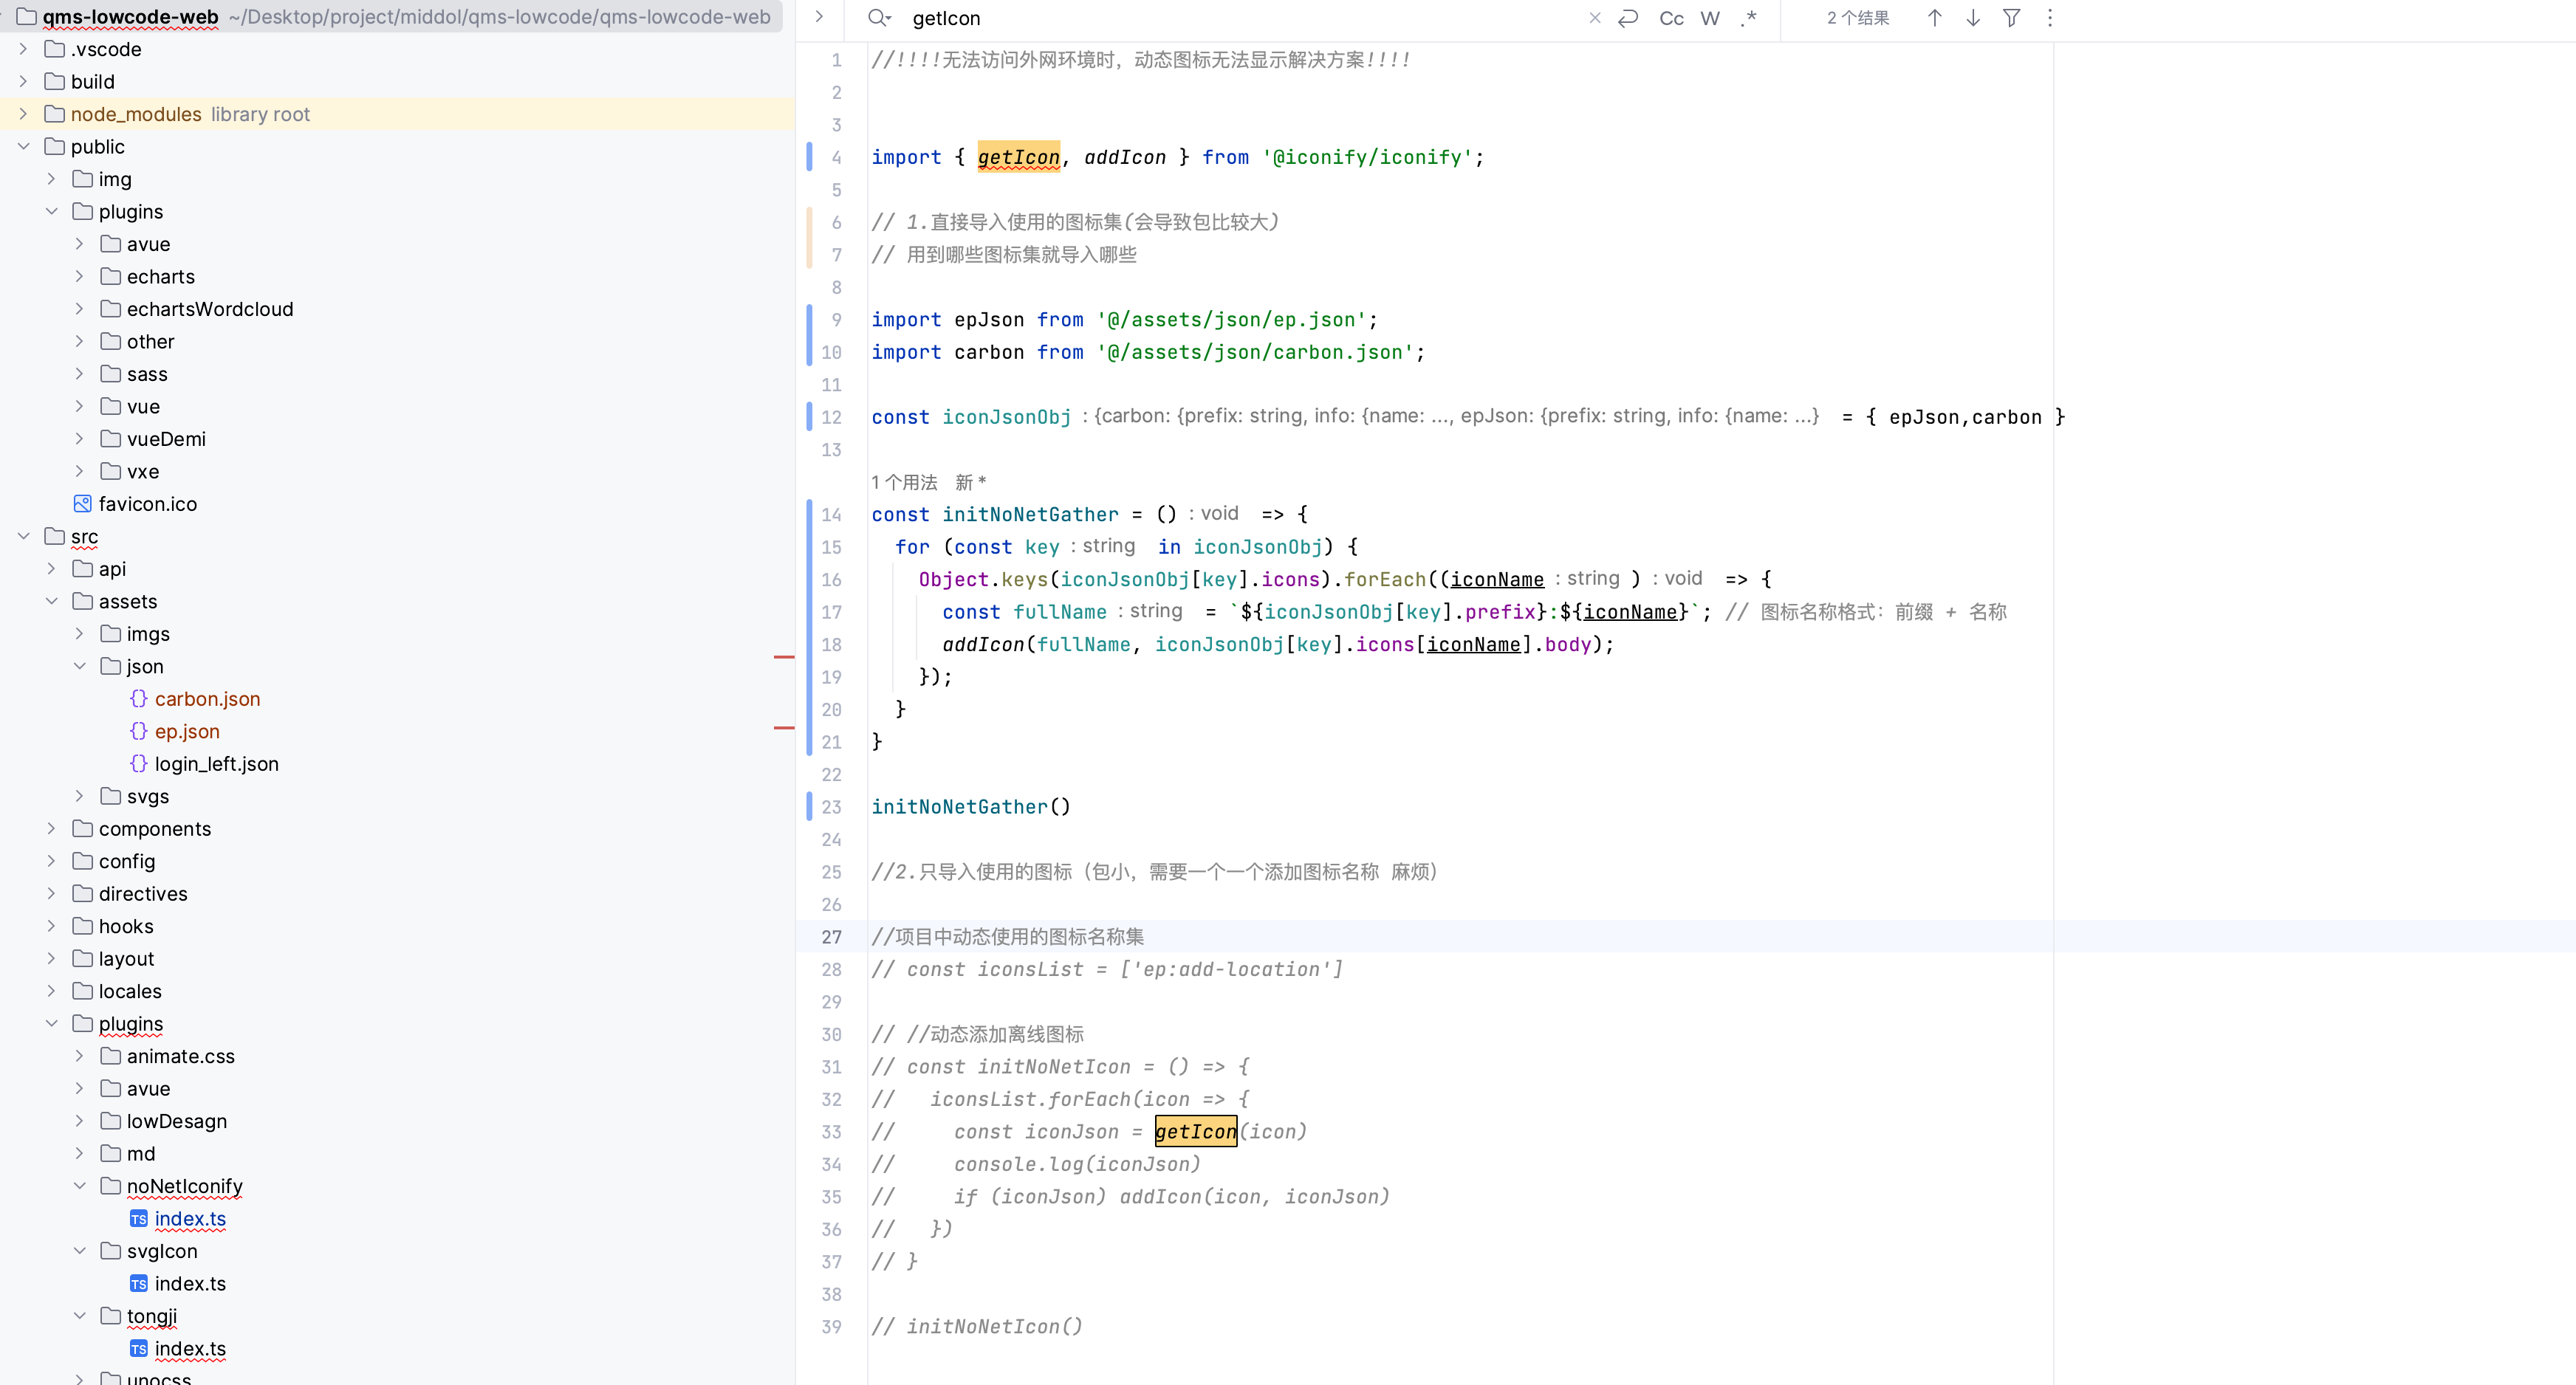Expand the img folder

(52, 179)
